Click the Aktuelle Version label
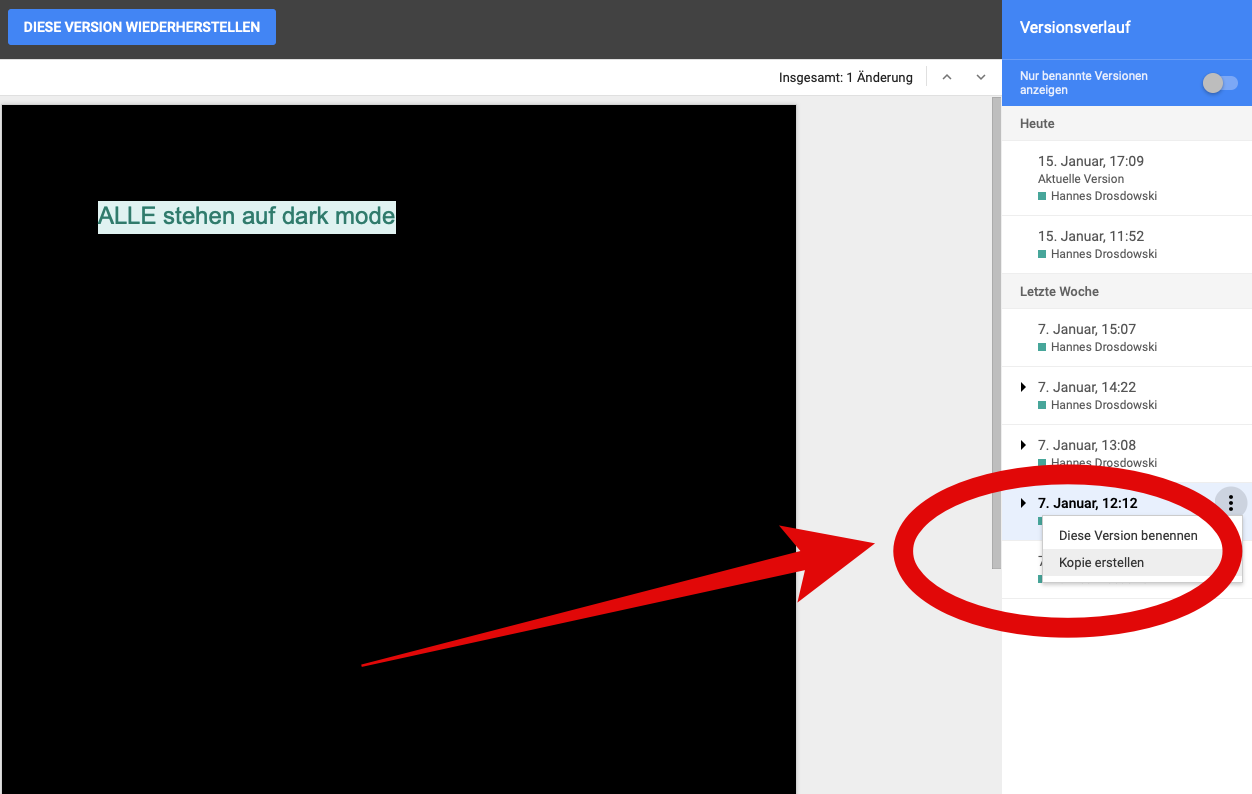This screenshot has width=1252, height=794. [x=1081, y=179]
